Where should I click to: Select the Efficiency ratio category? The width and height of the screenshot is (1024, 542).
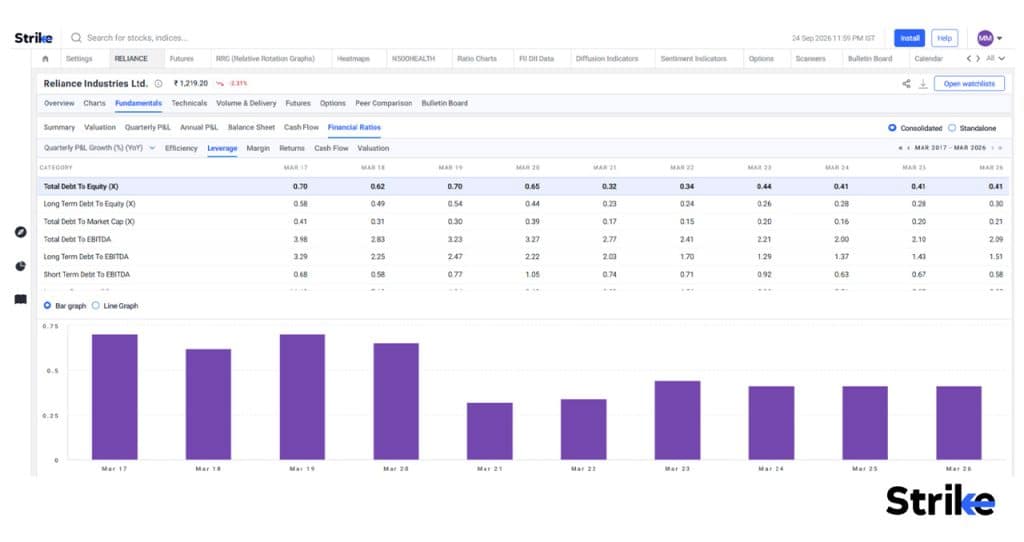tap(181, 148)
